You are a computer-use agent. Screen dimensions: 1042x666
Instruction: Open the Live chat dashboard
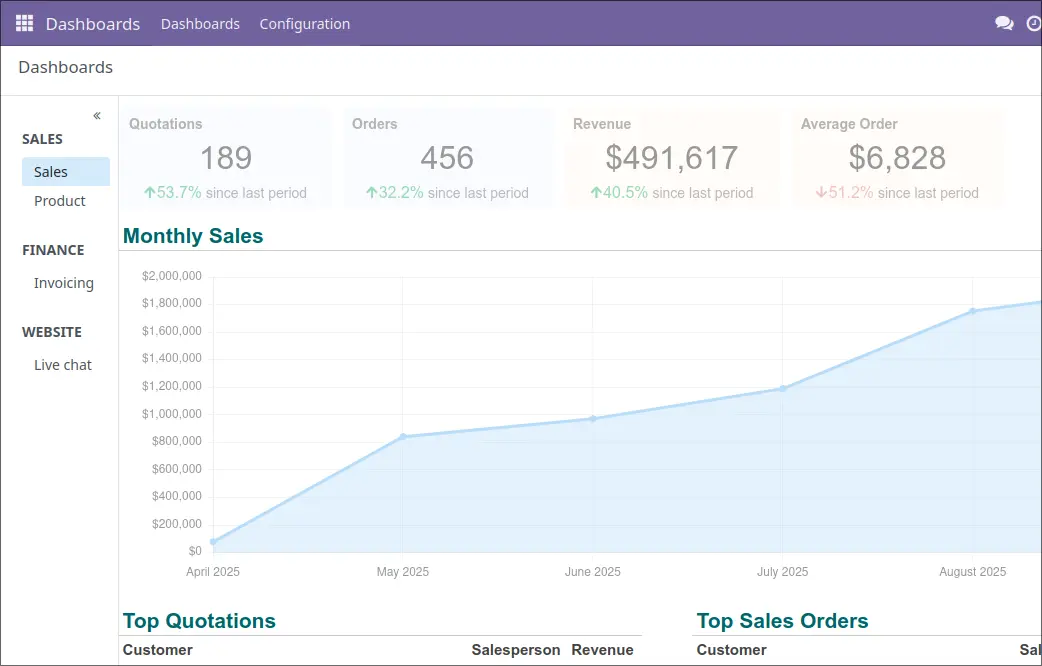click(63, 365)
